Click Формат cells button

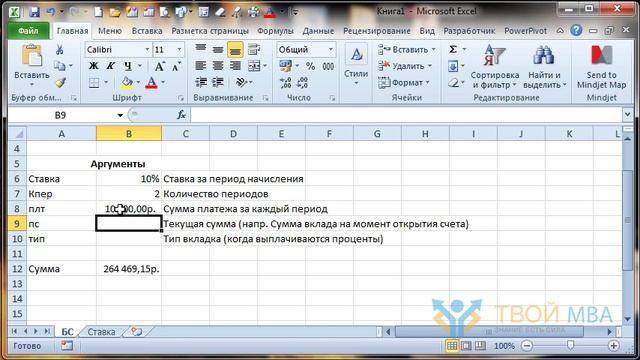click(404, 83)
